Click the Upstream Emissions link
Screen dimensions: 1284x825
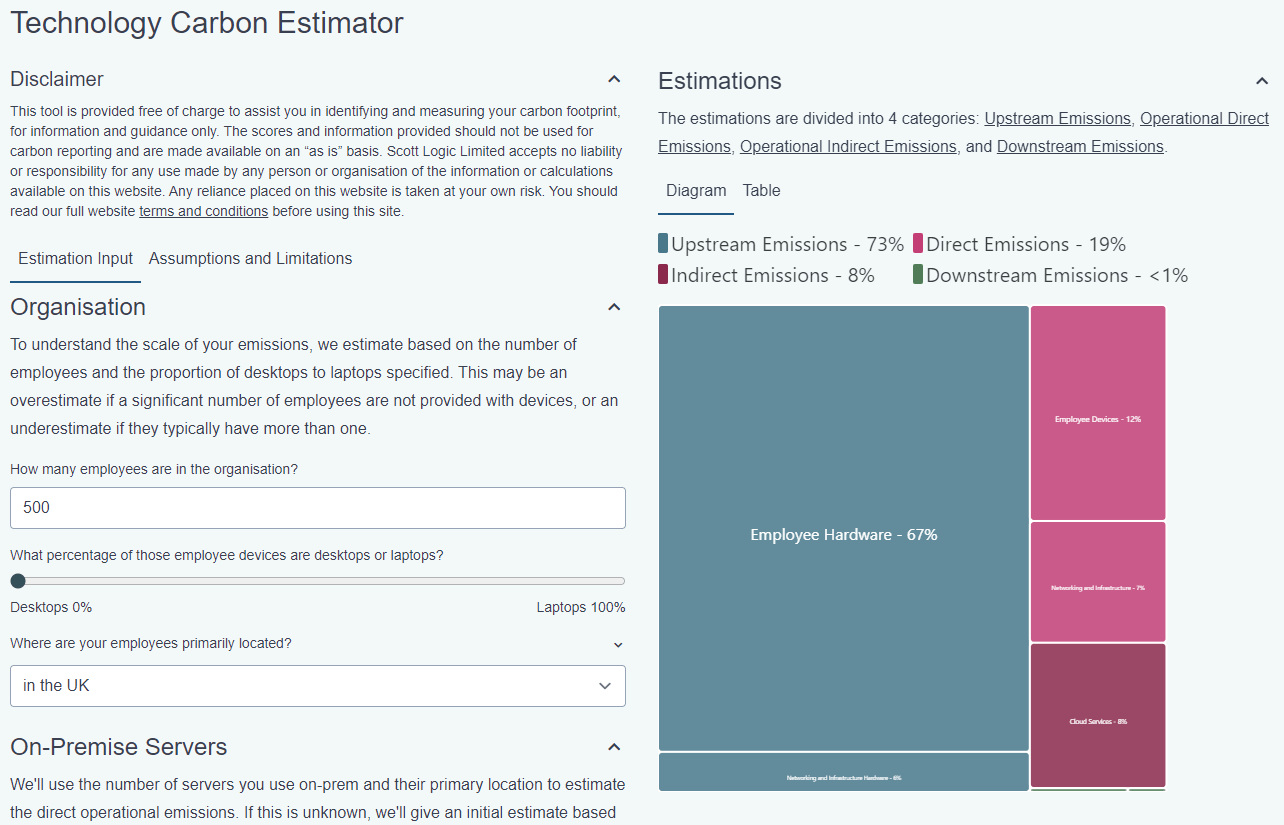tap(1057, 118)
